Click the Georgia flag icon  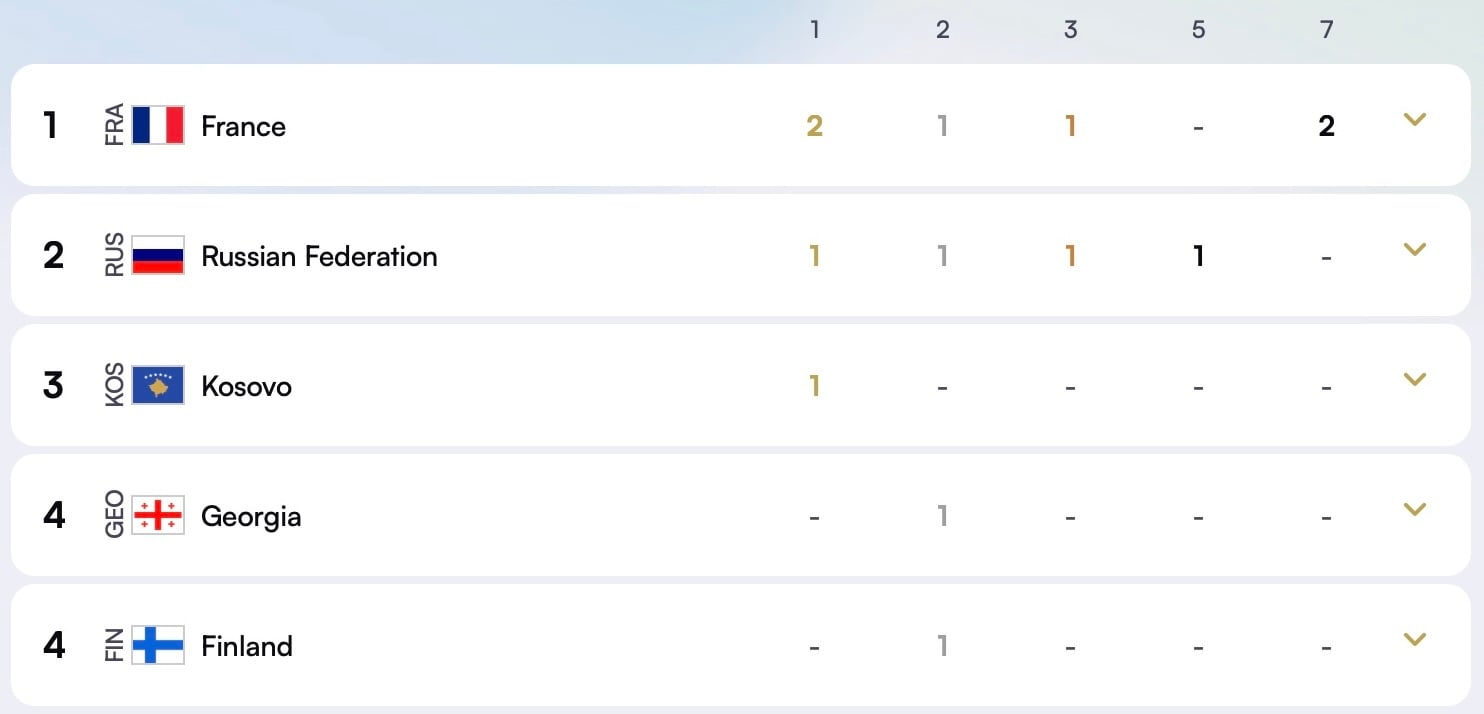click(x=158, y=516)
